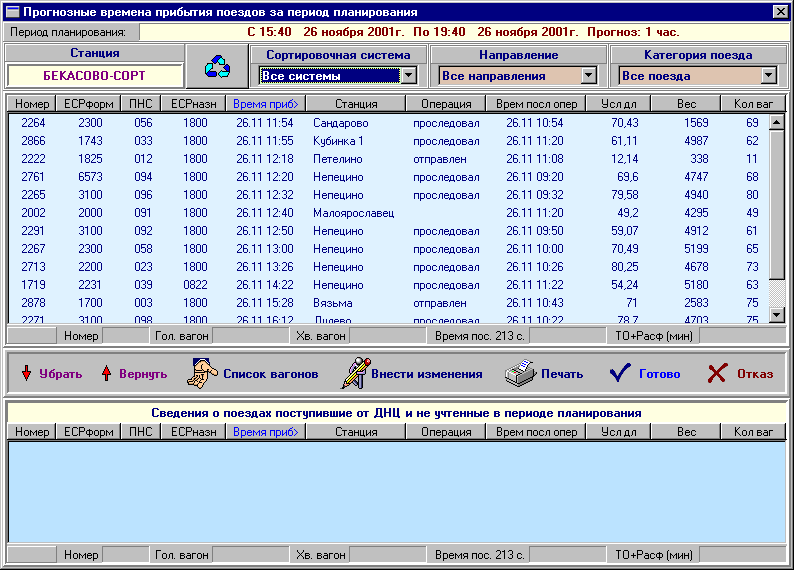Viewport: 794px width, 570px height.
Task: Click arrival time '26.11 14:22'
Action: [265, 285]
